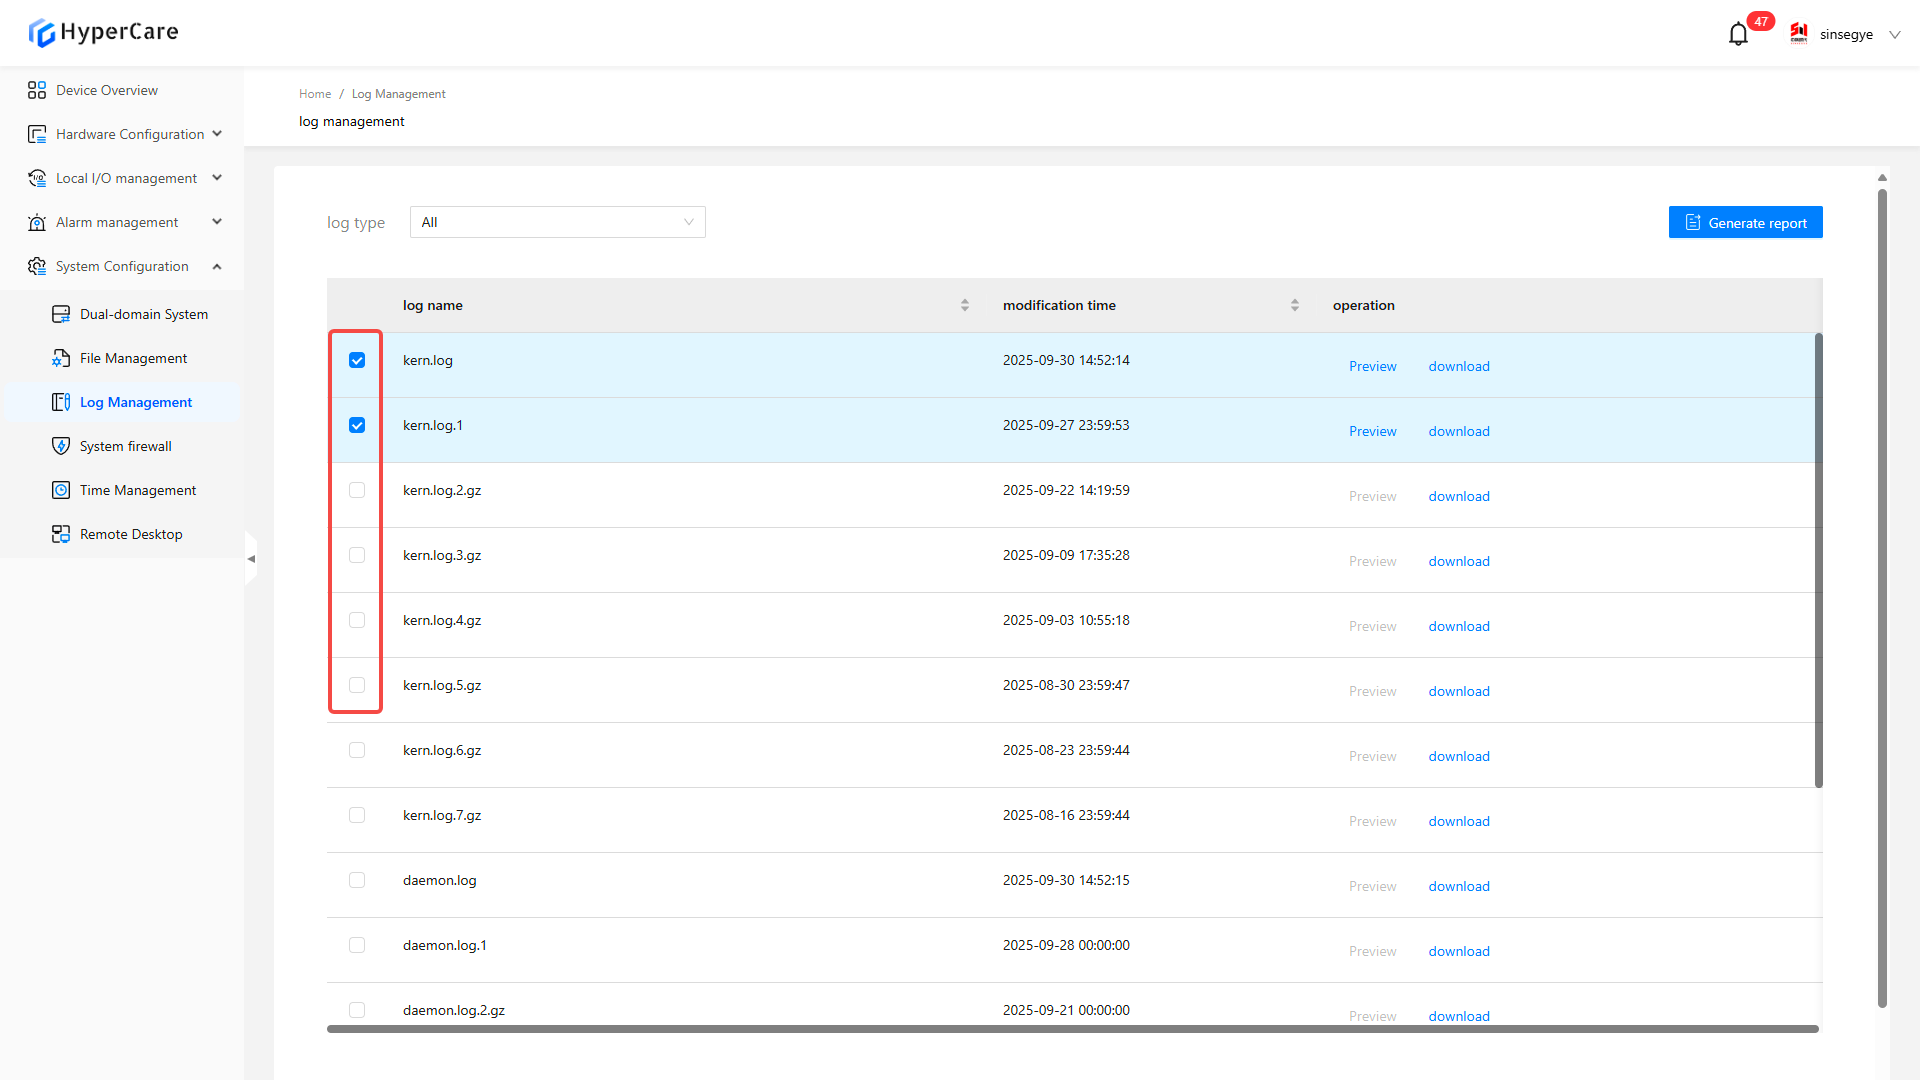Image resolution: width=1920 pixels, height=1080 pixels.
Task: Open the Alarm management menu item
Action: [x=117, y=222]
